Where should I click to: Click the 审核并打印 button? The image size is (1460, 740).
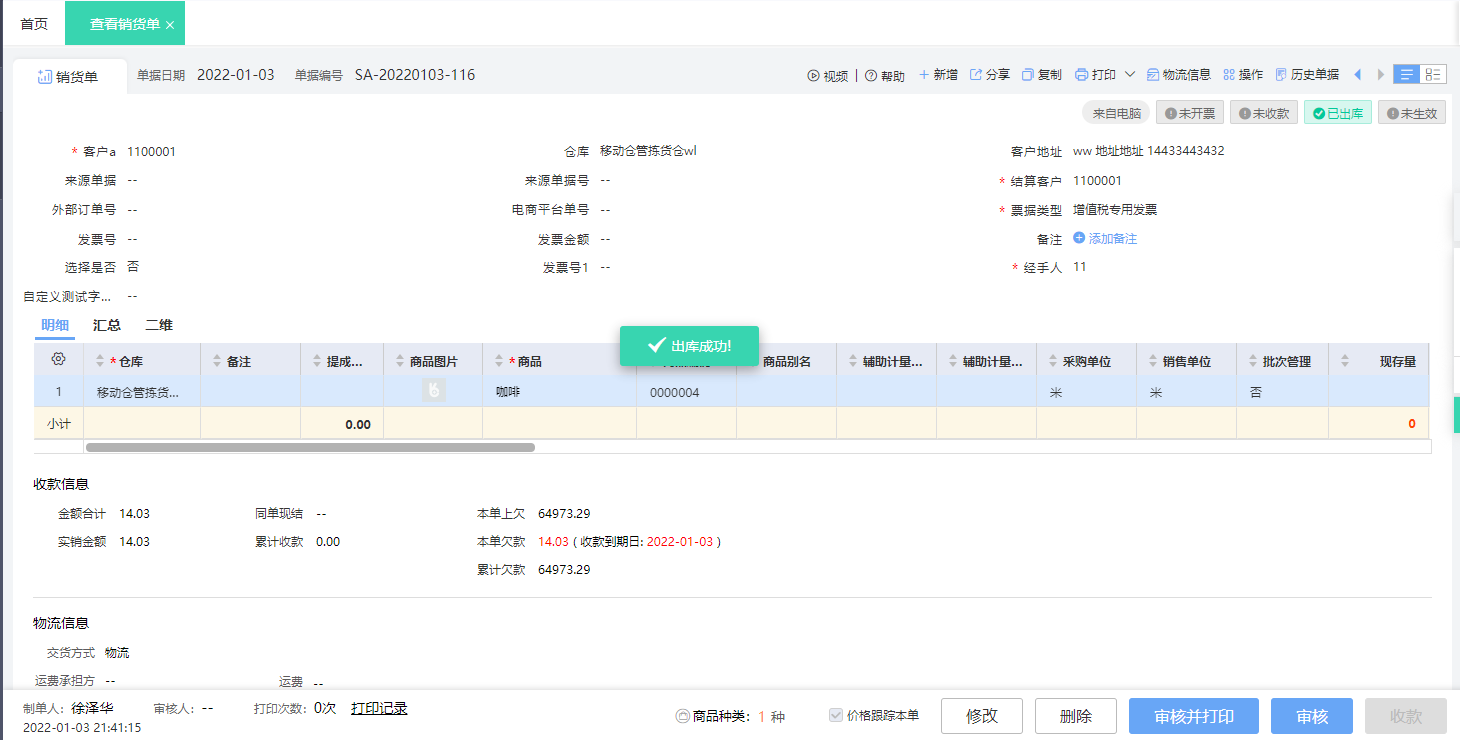pos(1193,716)
